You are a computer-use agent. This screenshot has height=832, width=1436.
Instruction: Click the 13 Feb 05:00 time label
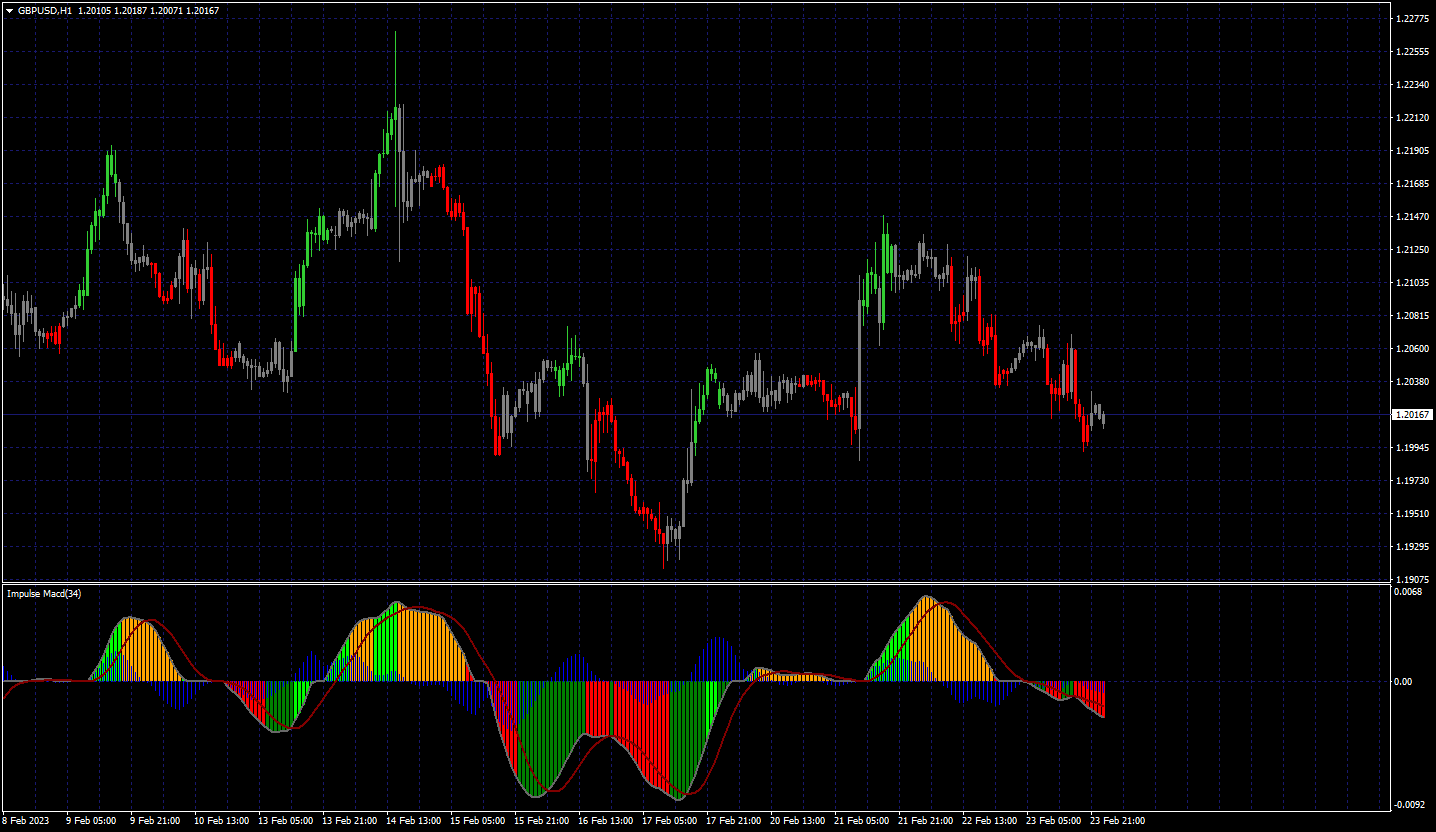[286, 821]
